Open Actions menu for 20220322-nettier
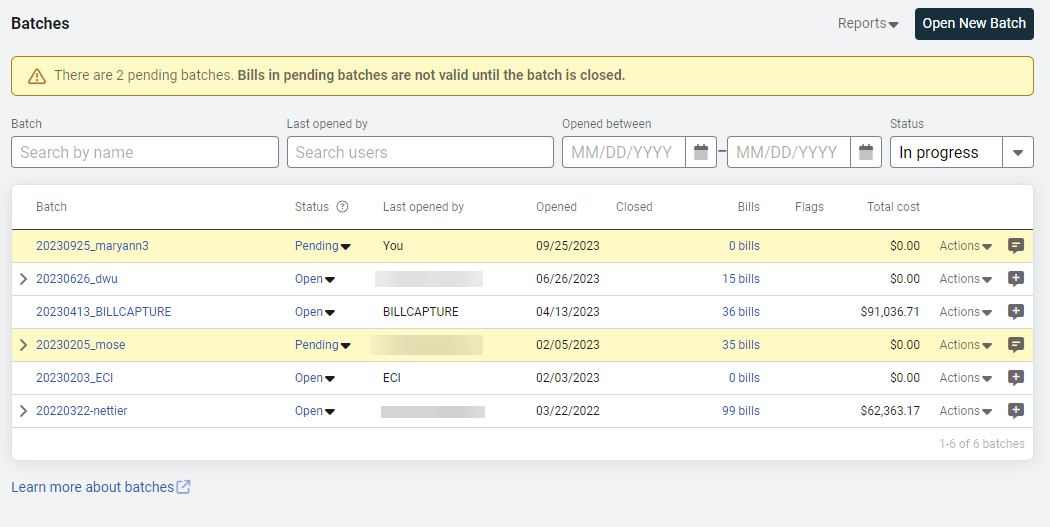Image resolution: width=1050 pixels, height=527 pixels. click(966, 410)
